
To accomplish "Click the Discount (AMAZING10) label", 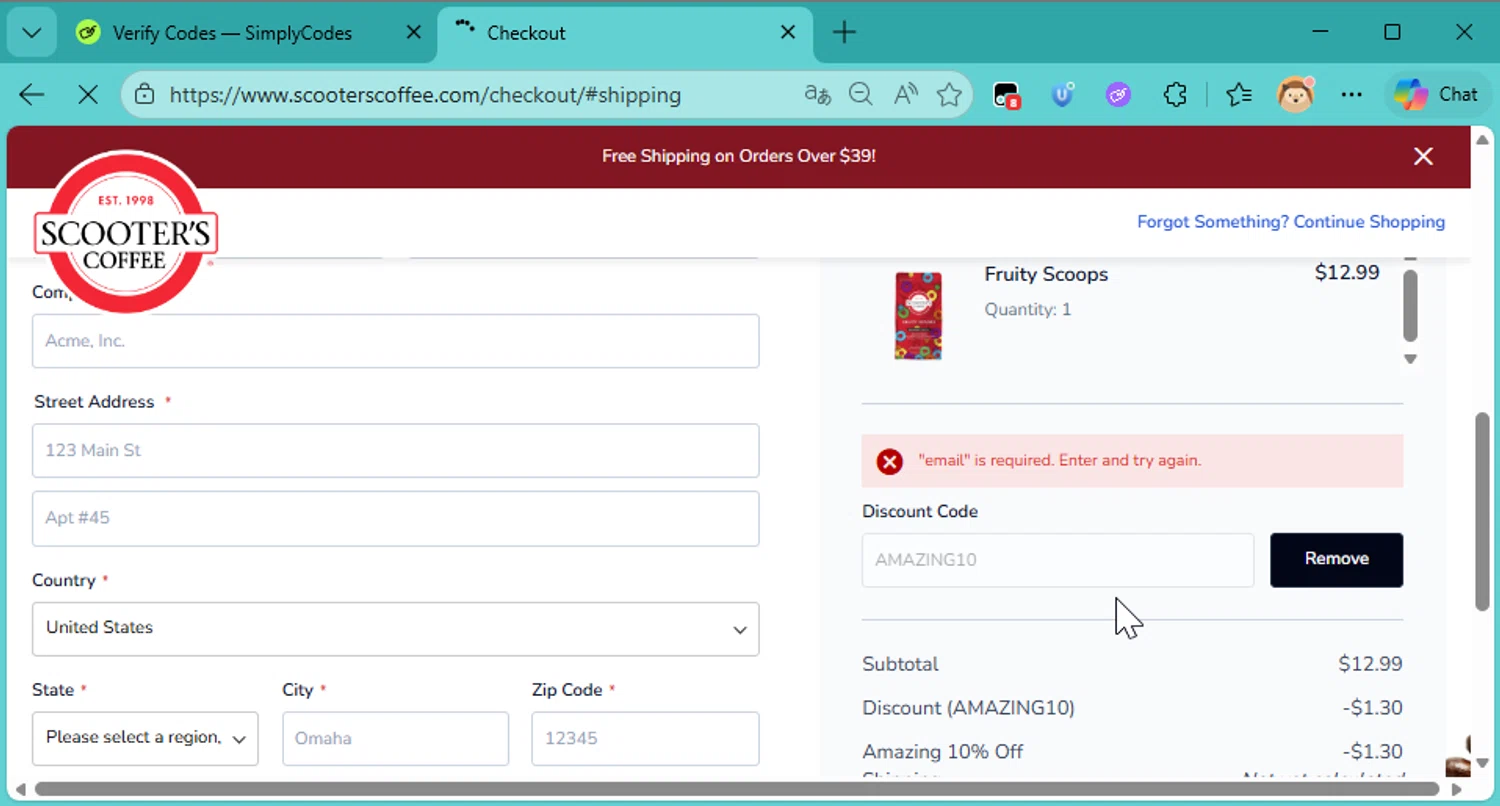I will [x=968, y=708].
